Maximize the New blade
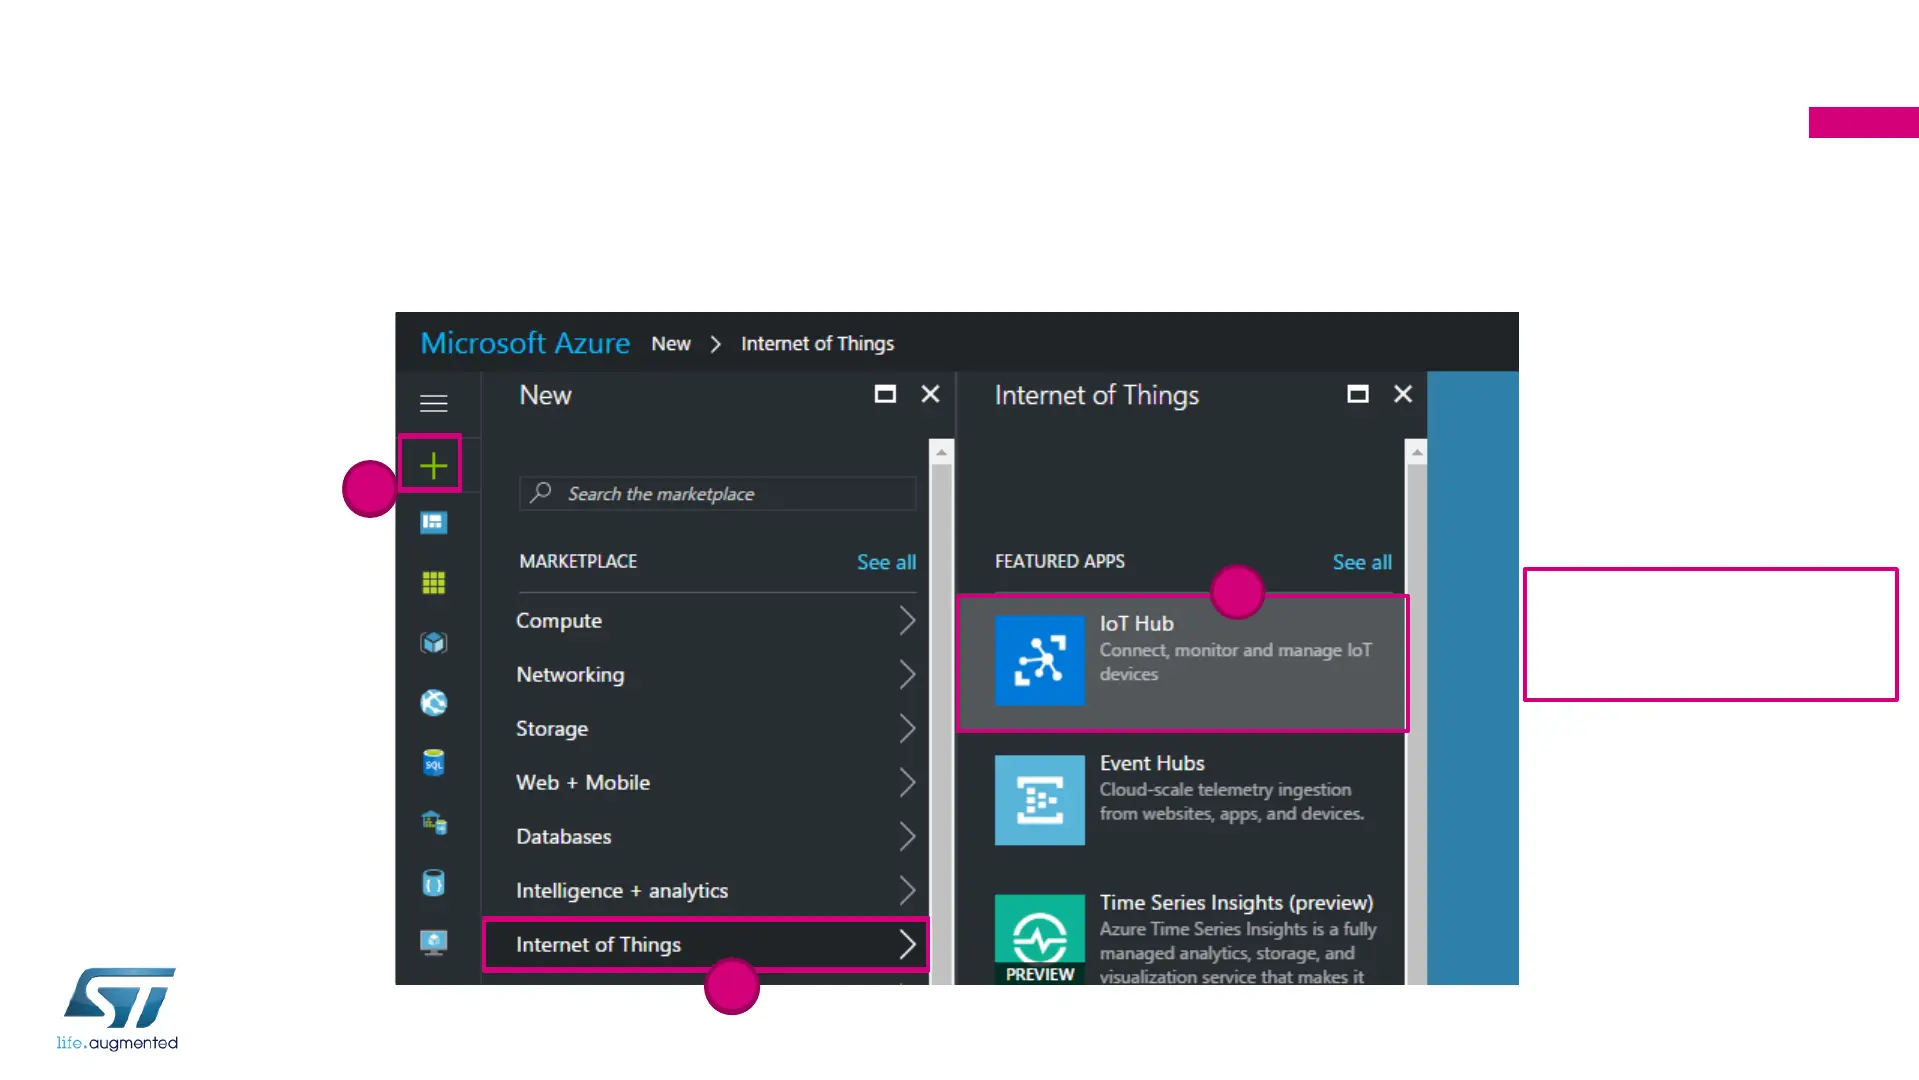Viewport: 1919px width, 1080px height. click(x=885, y=394)
